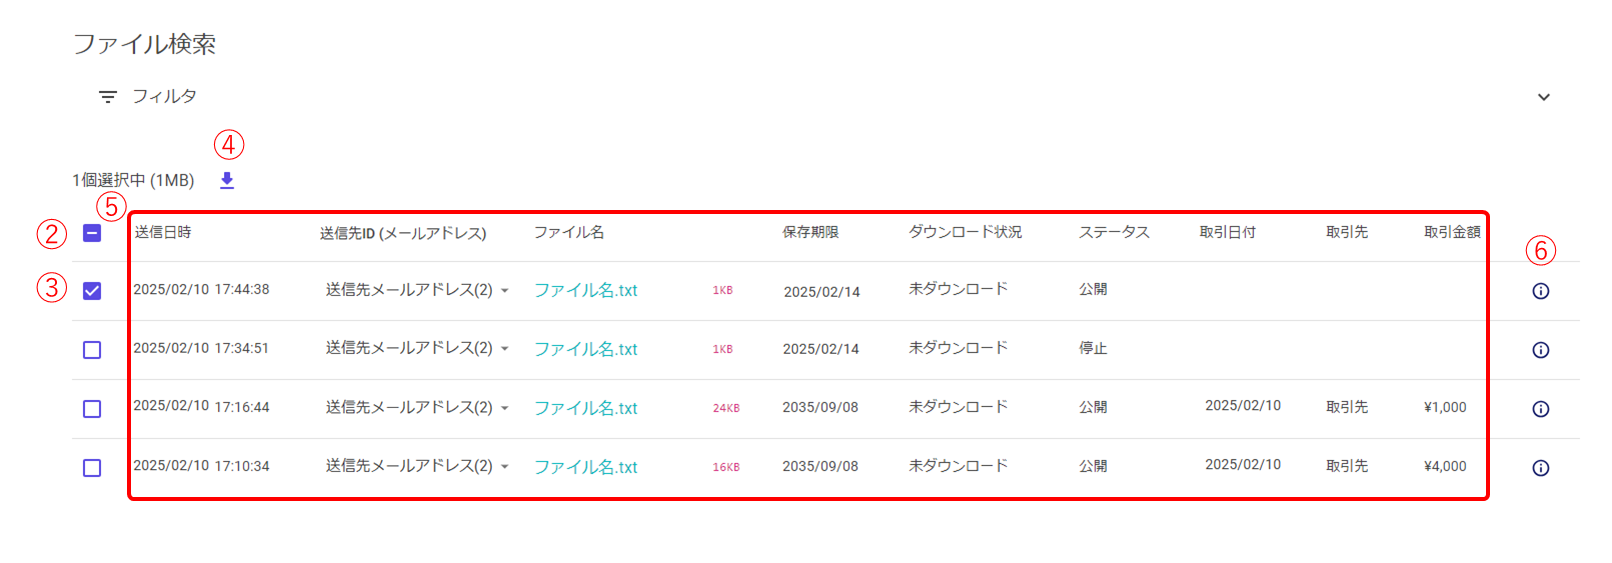
Task: Expand recipient address dropdown in 17:34:51 row
Action: 505,349
